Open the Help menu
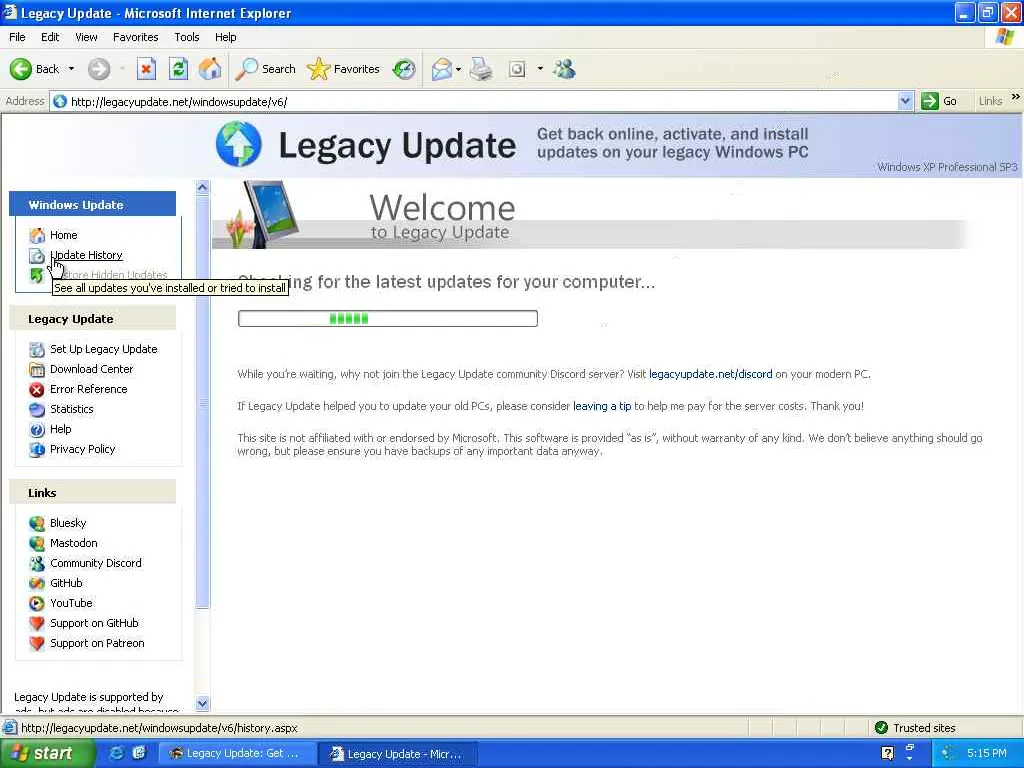The image size is (1024, 768). coord(225,37)
